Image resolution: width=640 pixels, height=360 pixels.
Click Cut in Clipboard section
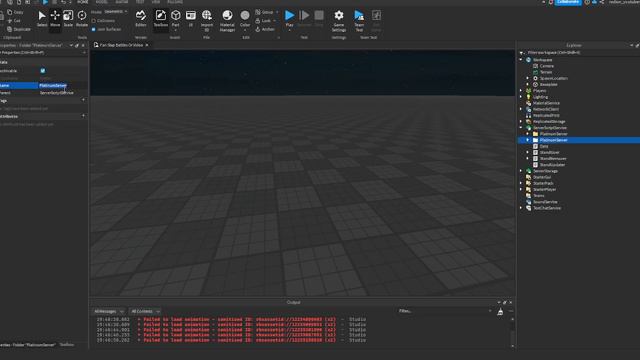tap(14, 21)
